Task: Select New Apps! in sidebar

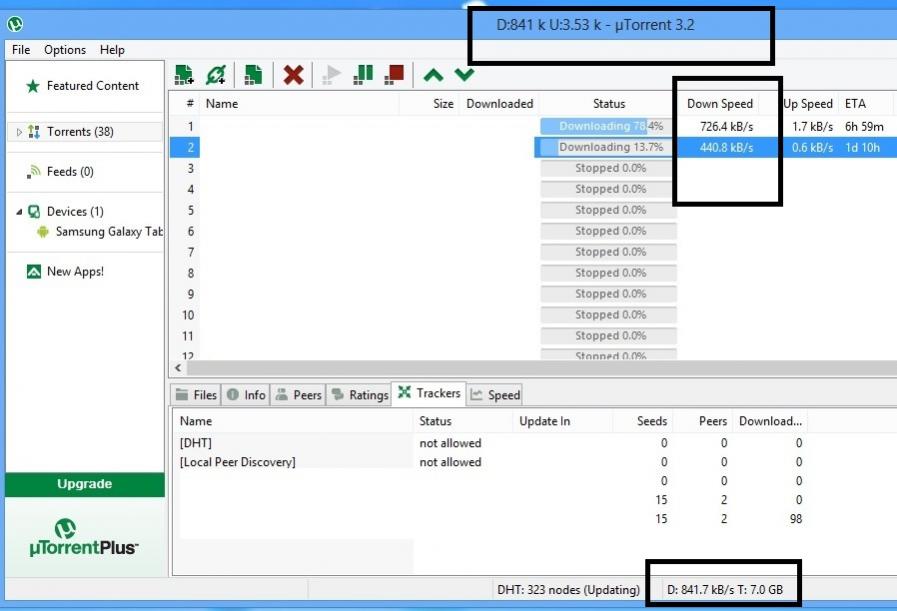Action: [75, 271]
